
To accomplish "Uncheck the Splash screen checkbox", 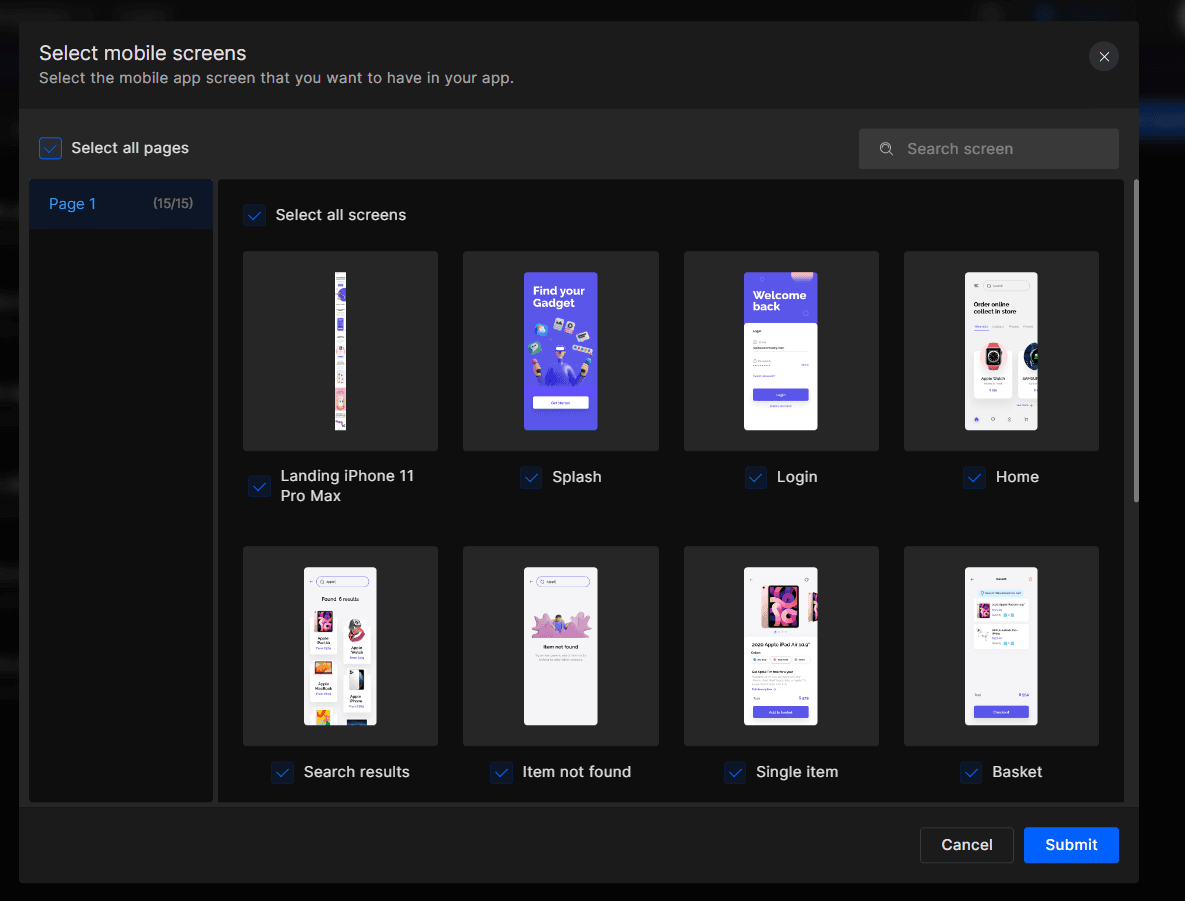I will 531,478.
